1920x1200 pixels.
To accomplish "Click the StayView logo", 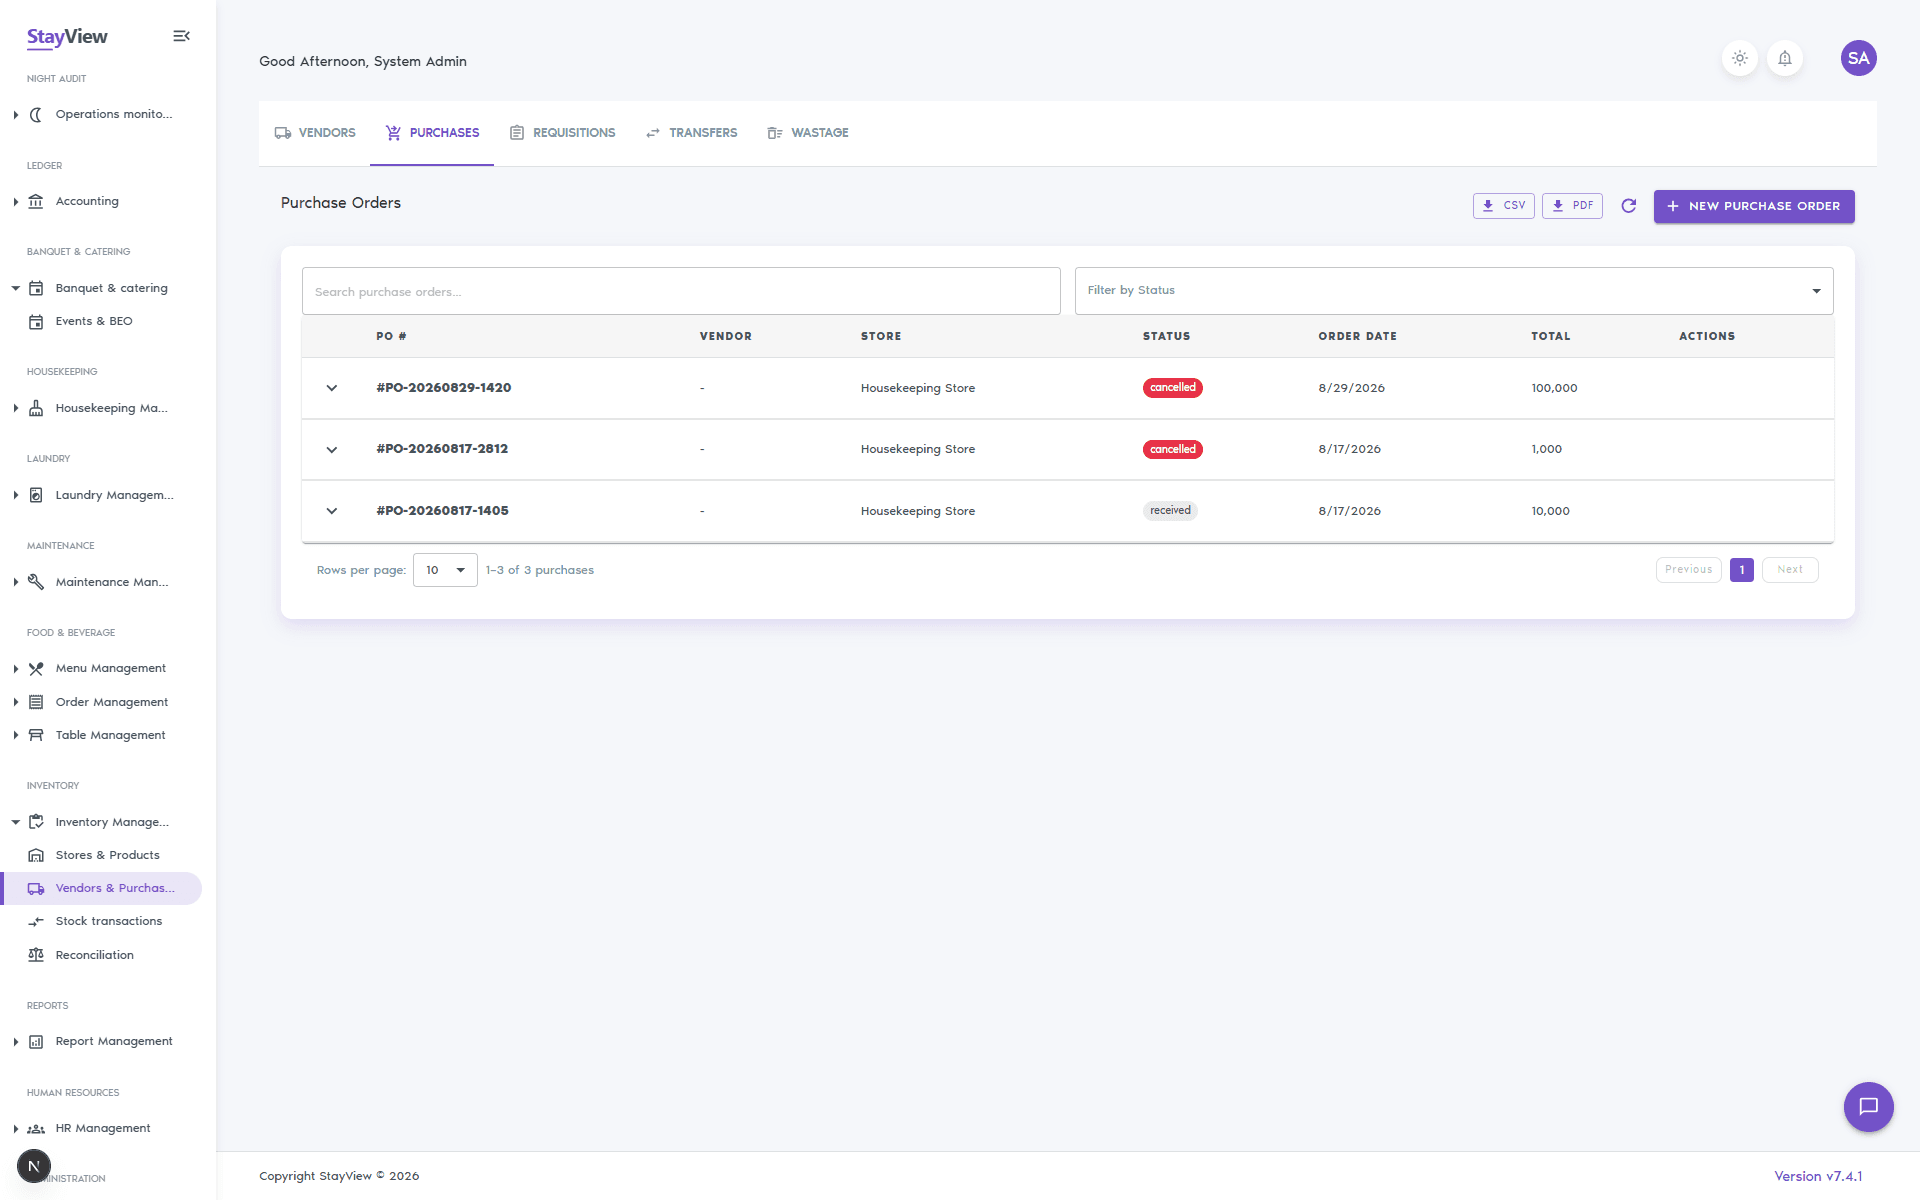I will point(67,37).
